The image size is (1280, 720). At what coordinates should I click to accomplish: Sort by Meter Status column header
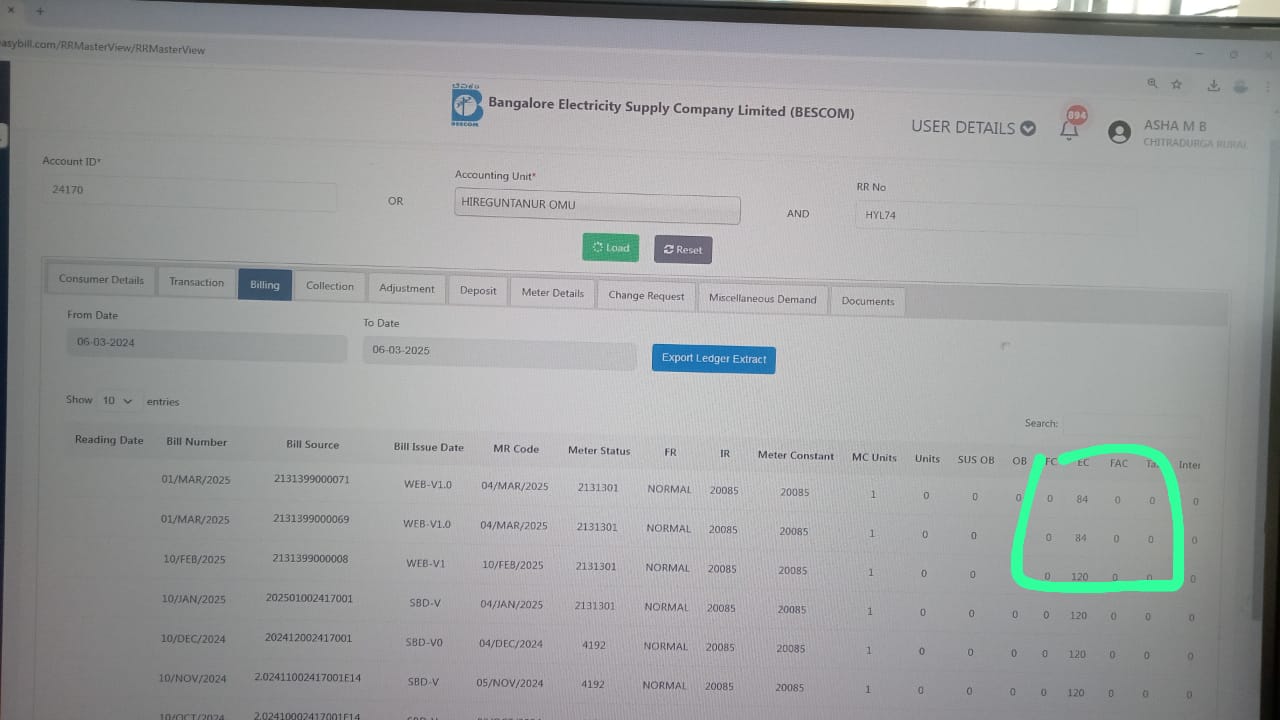599,451
